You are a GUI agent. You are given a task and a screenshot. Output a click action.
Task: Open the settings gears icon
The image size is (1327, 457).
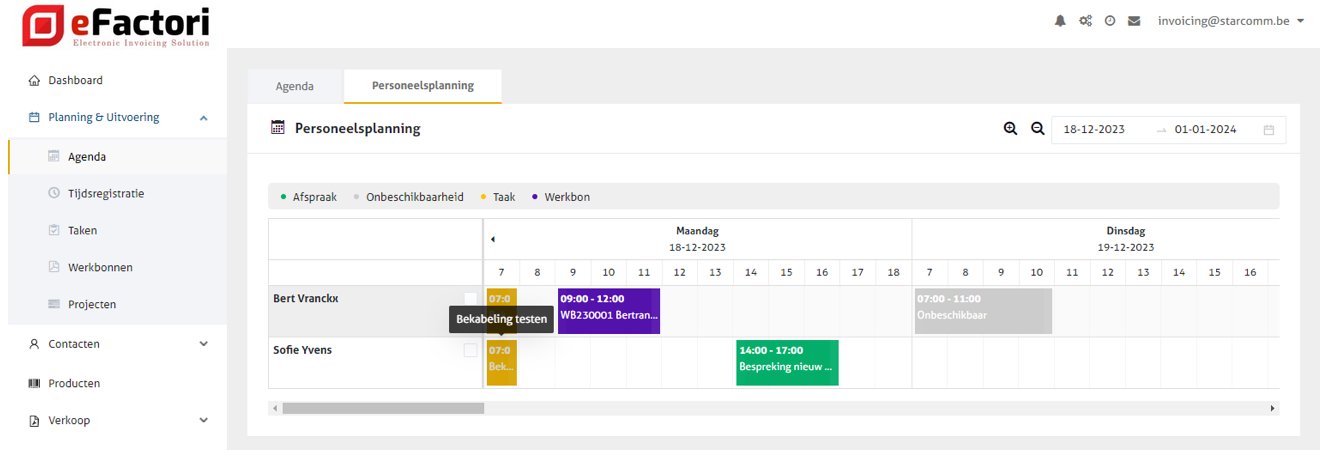(1085, 21)
